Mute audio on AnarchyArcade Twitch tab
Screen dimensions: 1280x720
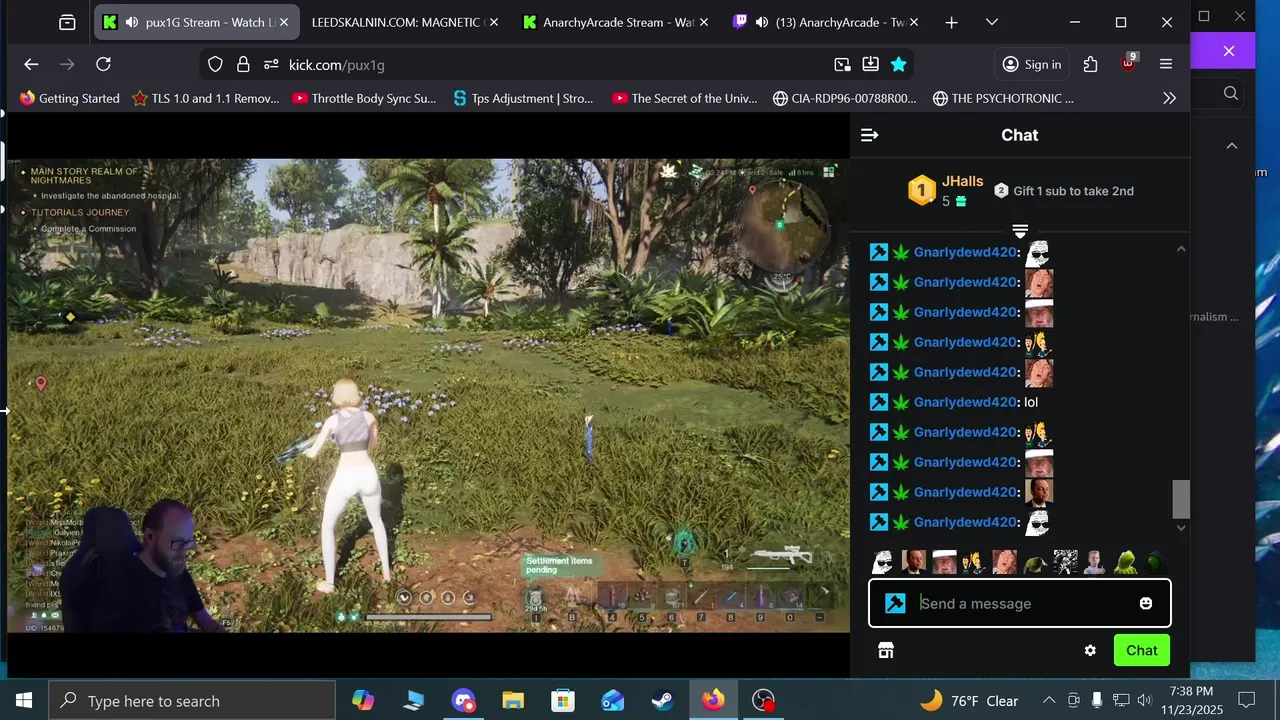click(x=762, y=22)
